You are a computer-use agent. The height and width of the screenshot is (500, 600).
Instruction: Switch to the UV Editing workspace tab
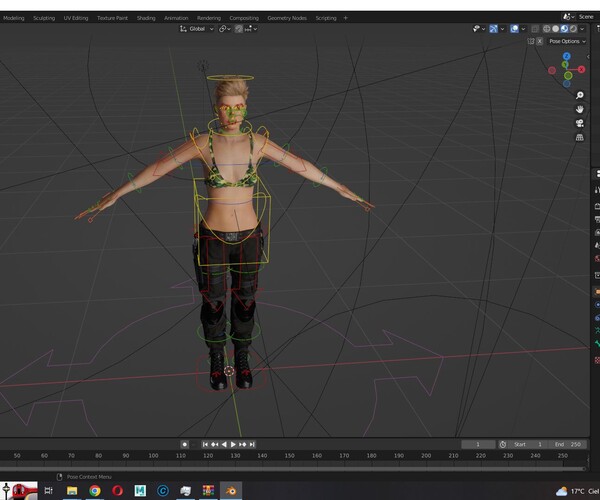tap(76, 18)
